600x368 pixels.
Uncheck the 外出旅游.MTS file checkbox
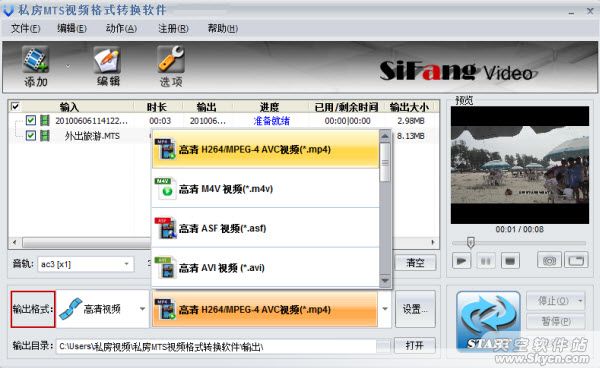31,135
